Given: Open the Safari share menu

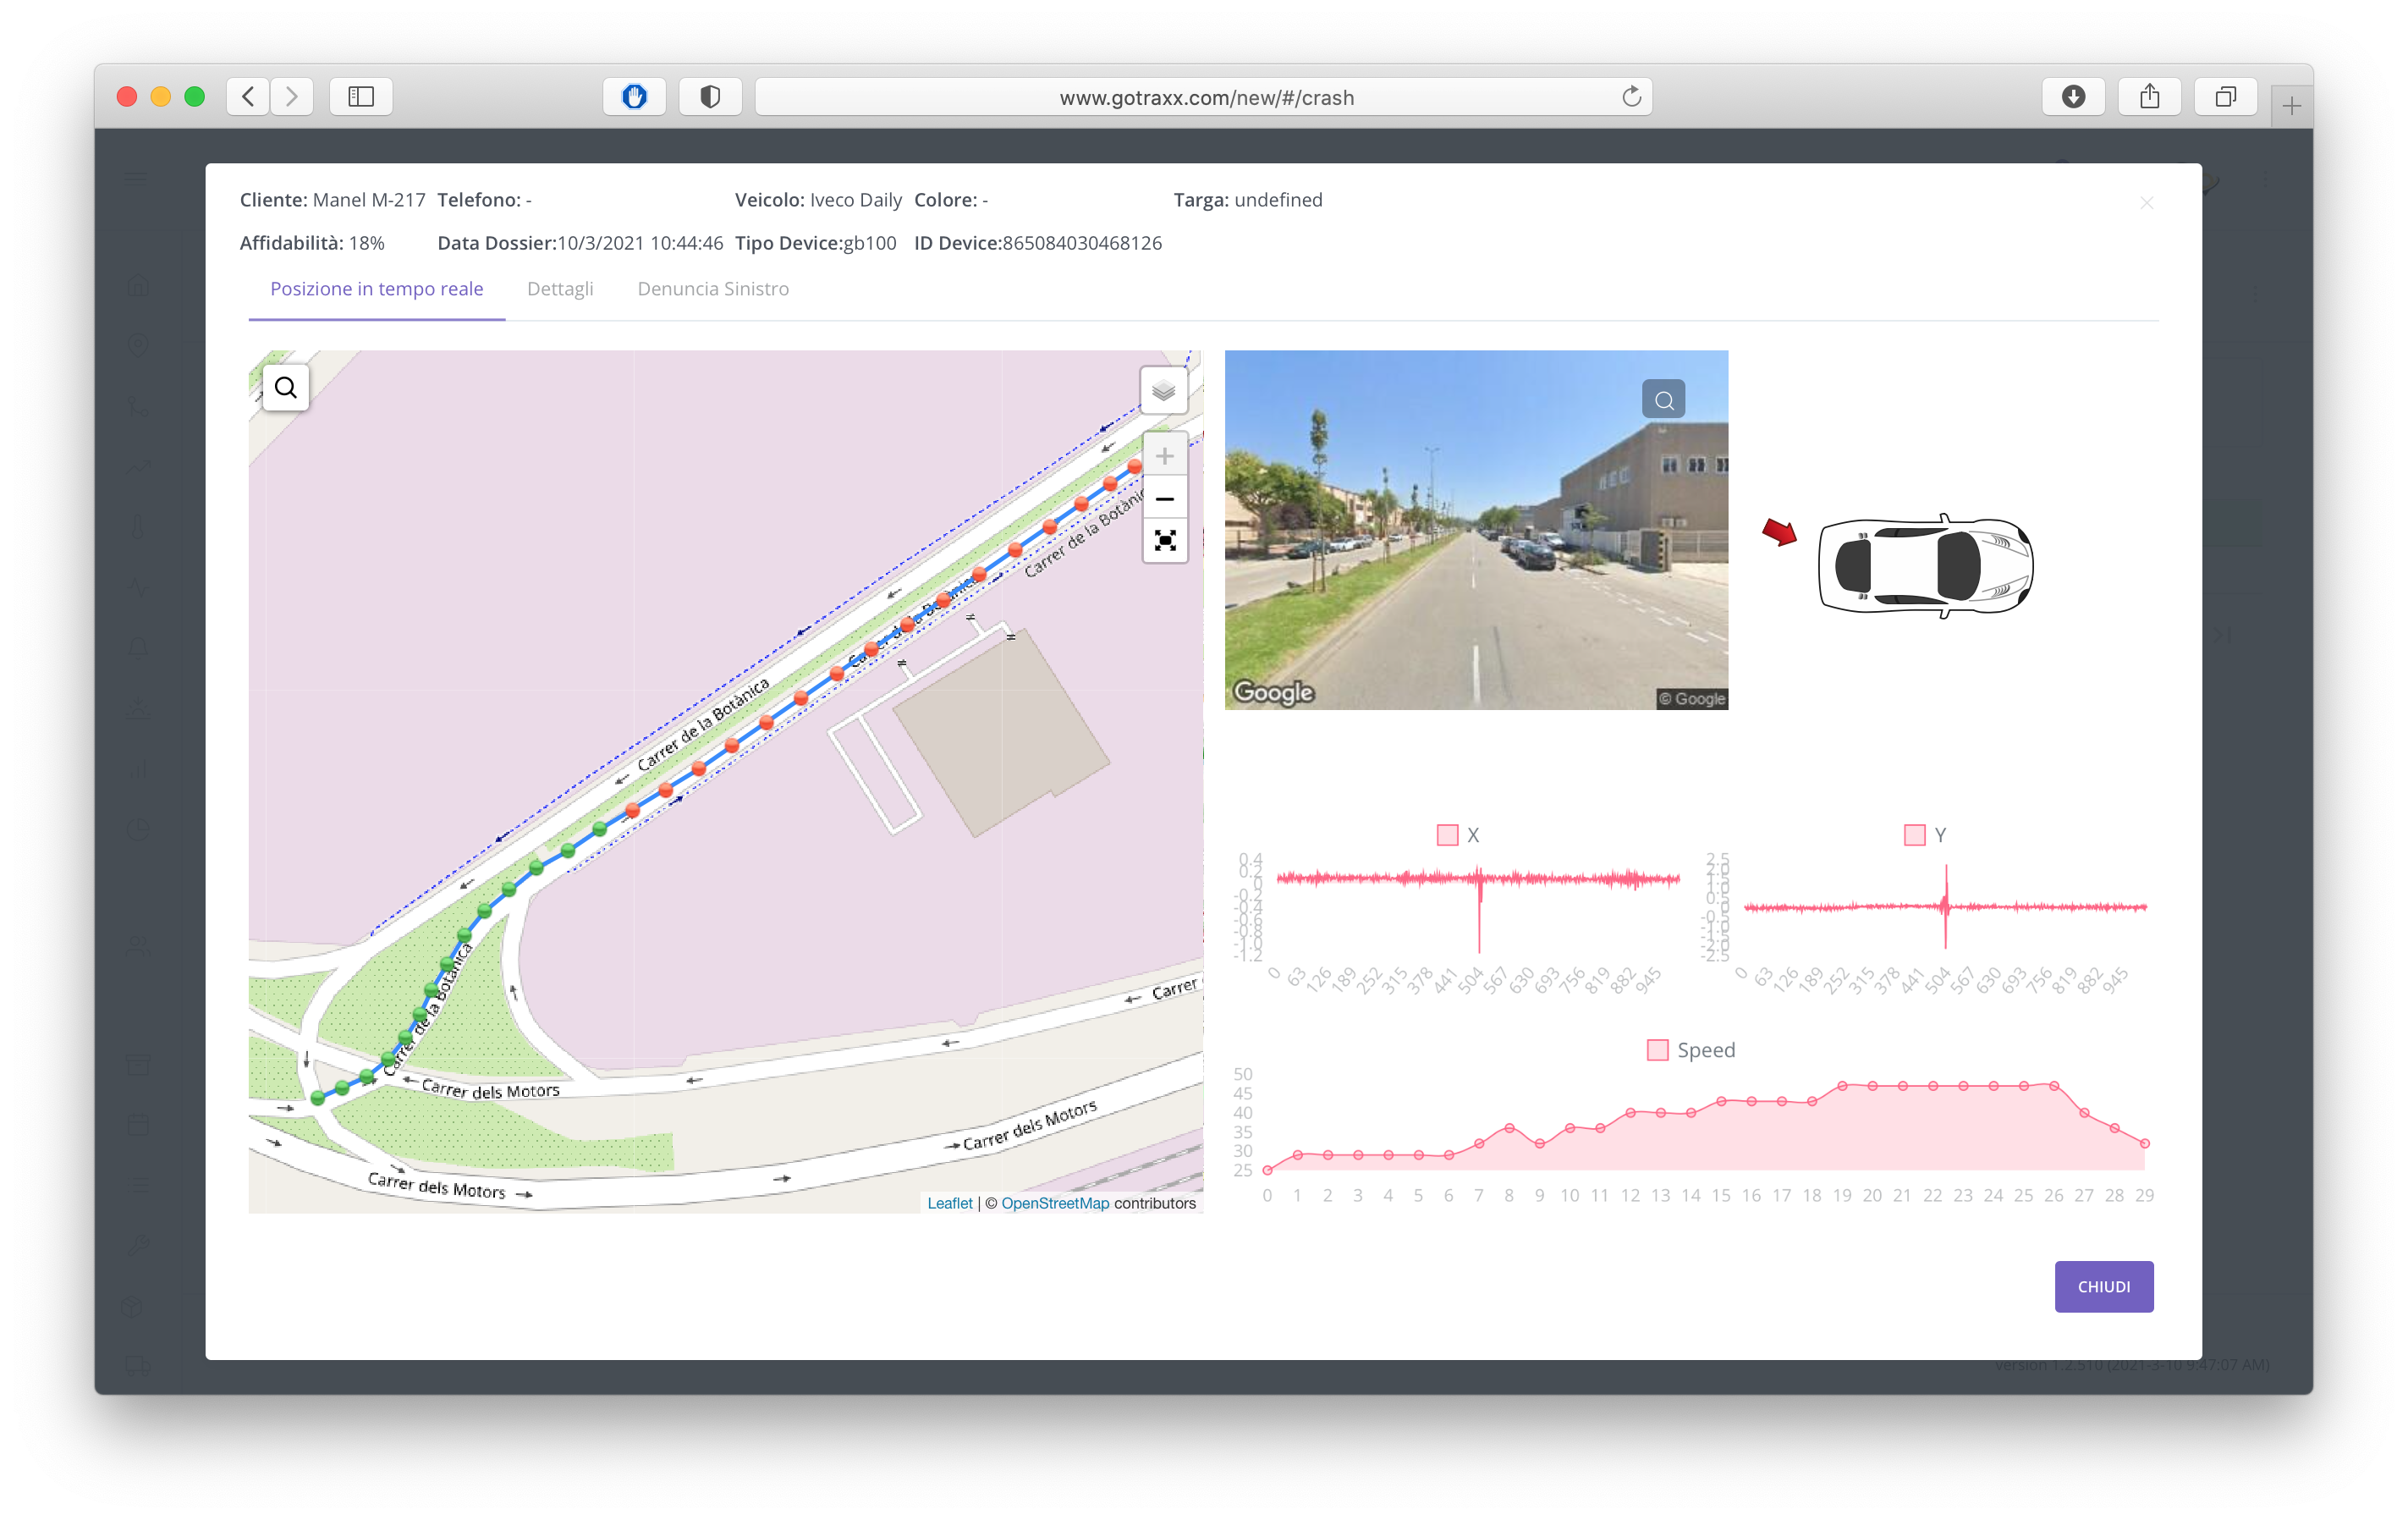Looking at the screenshot, I should tap(2149, 97).
